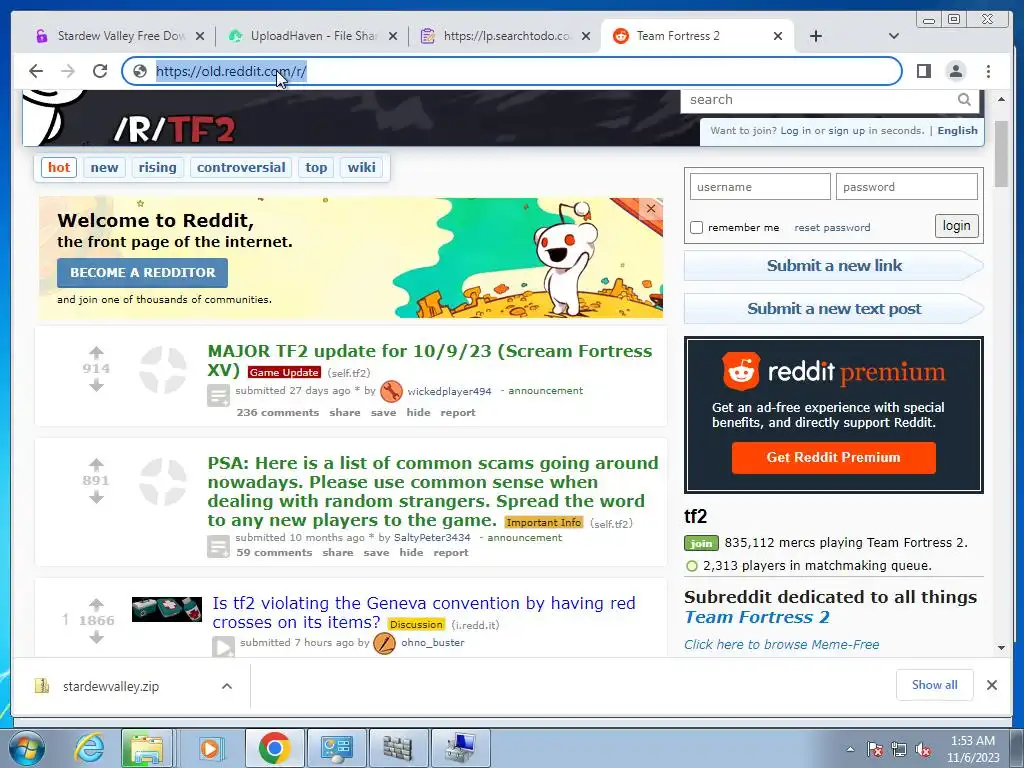Image resolution: width=1024 pixels, height=768 pixels.
Task: Click the Chrome taskbar icon
Action: [274, 748]
